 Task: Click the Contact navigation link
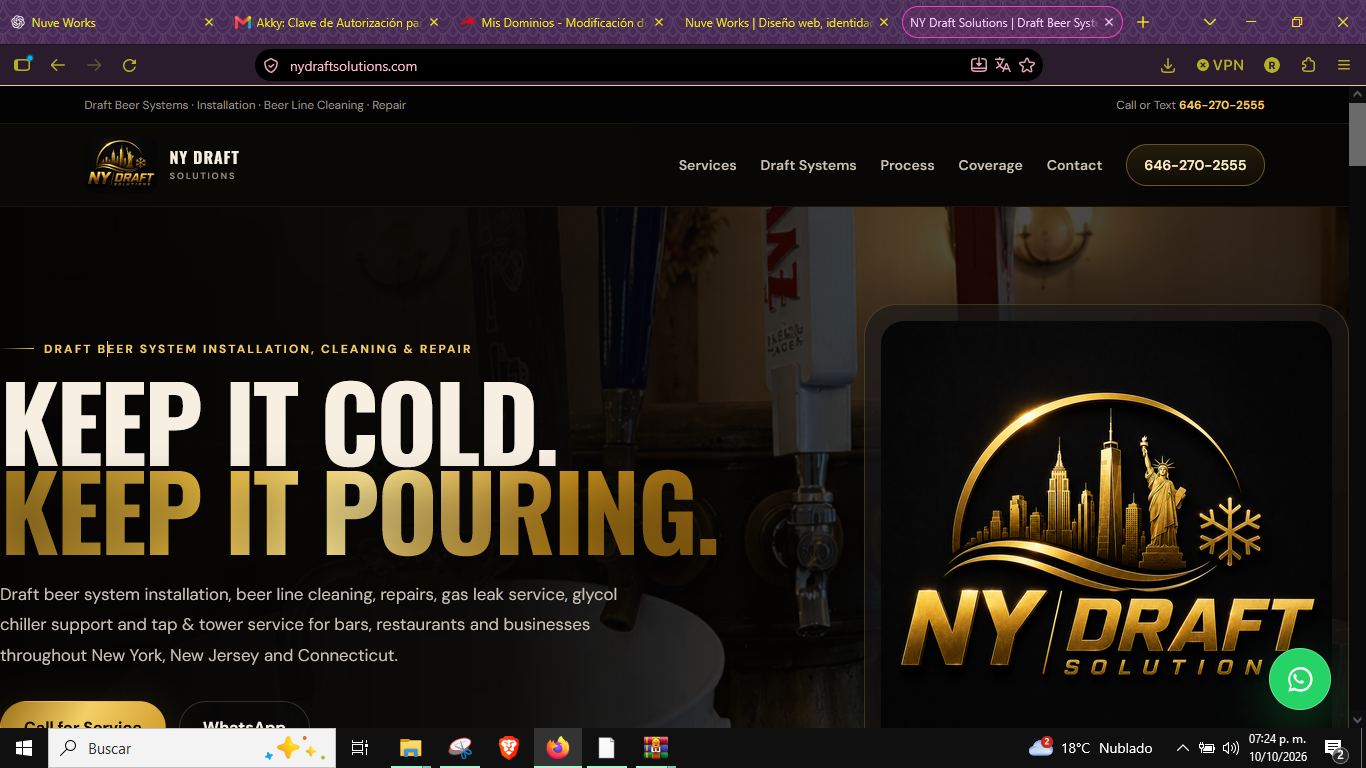[1074, 165]
